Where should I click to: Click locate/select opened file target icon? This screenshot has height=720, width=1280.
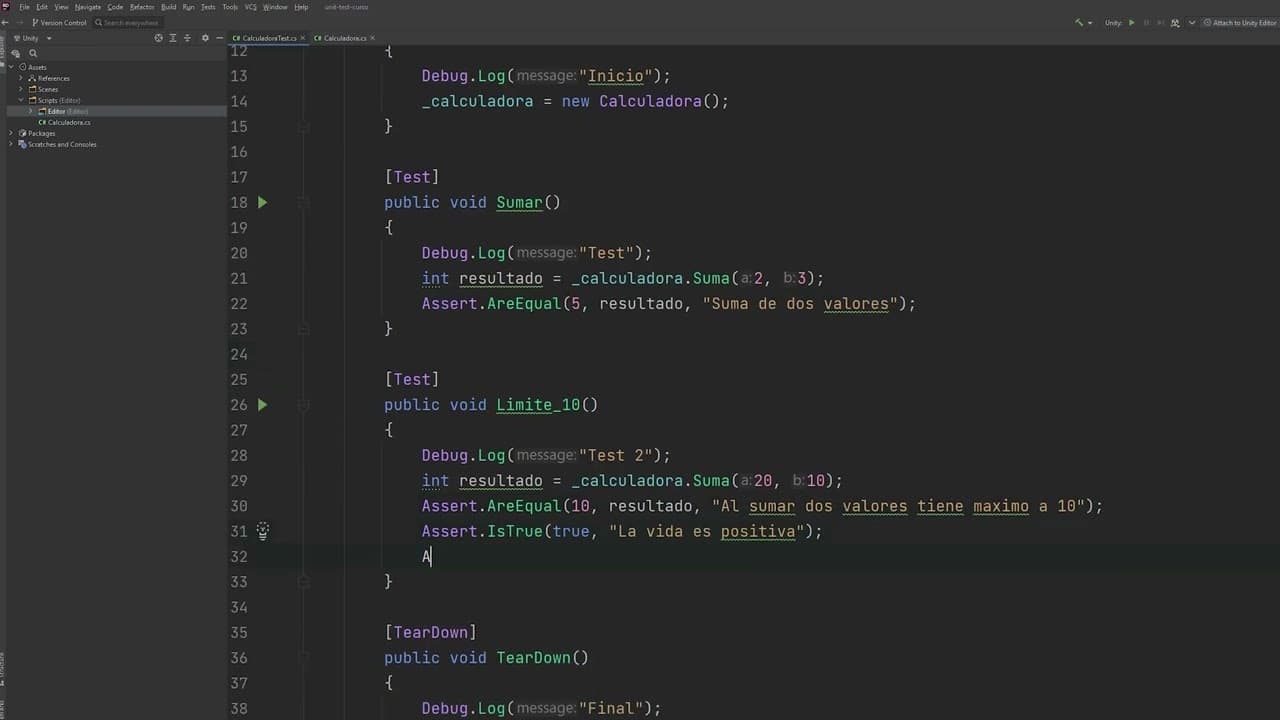[x=158, y=38]
